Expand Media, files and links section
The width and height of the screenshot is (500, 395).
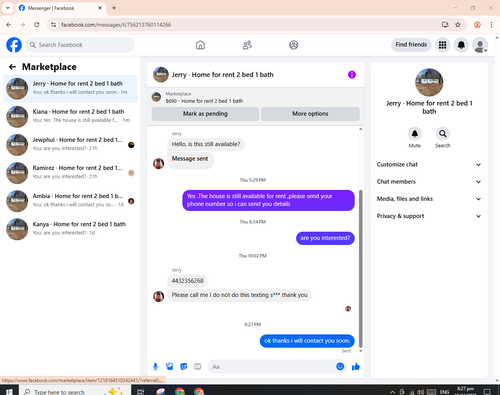click(429, 199)
